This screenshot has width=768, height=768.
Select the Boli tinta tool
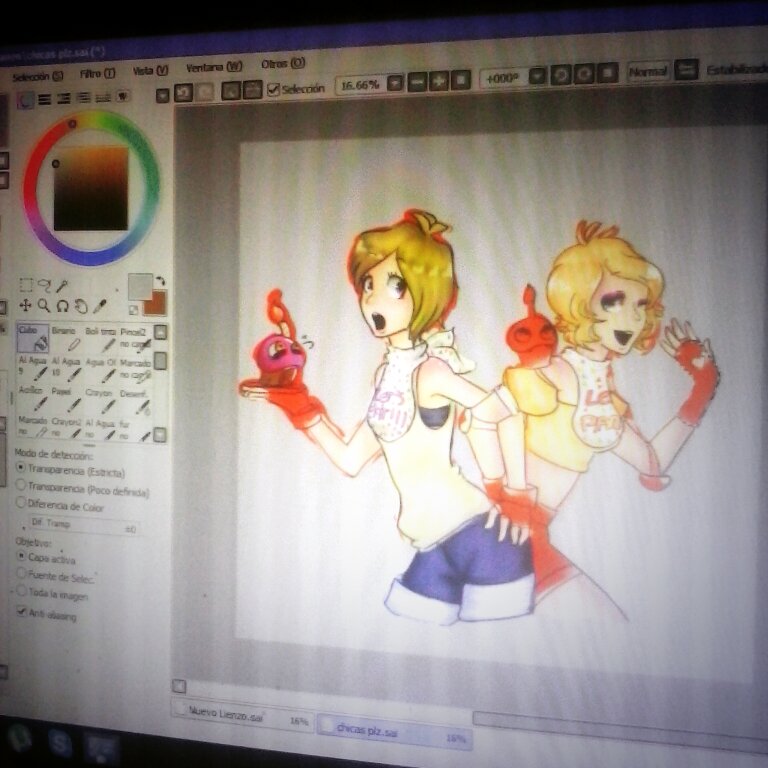click(x=101, y=339)
